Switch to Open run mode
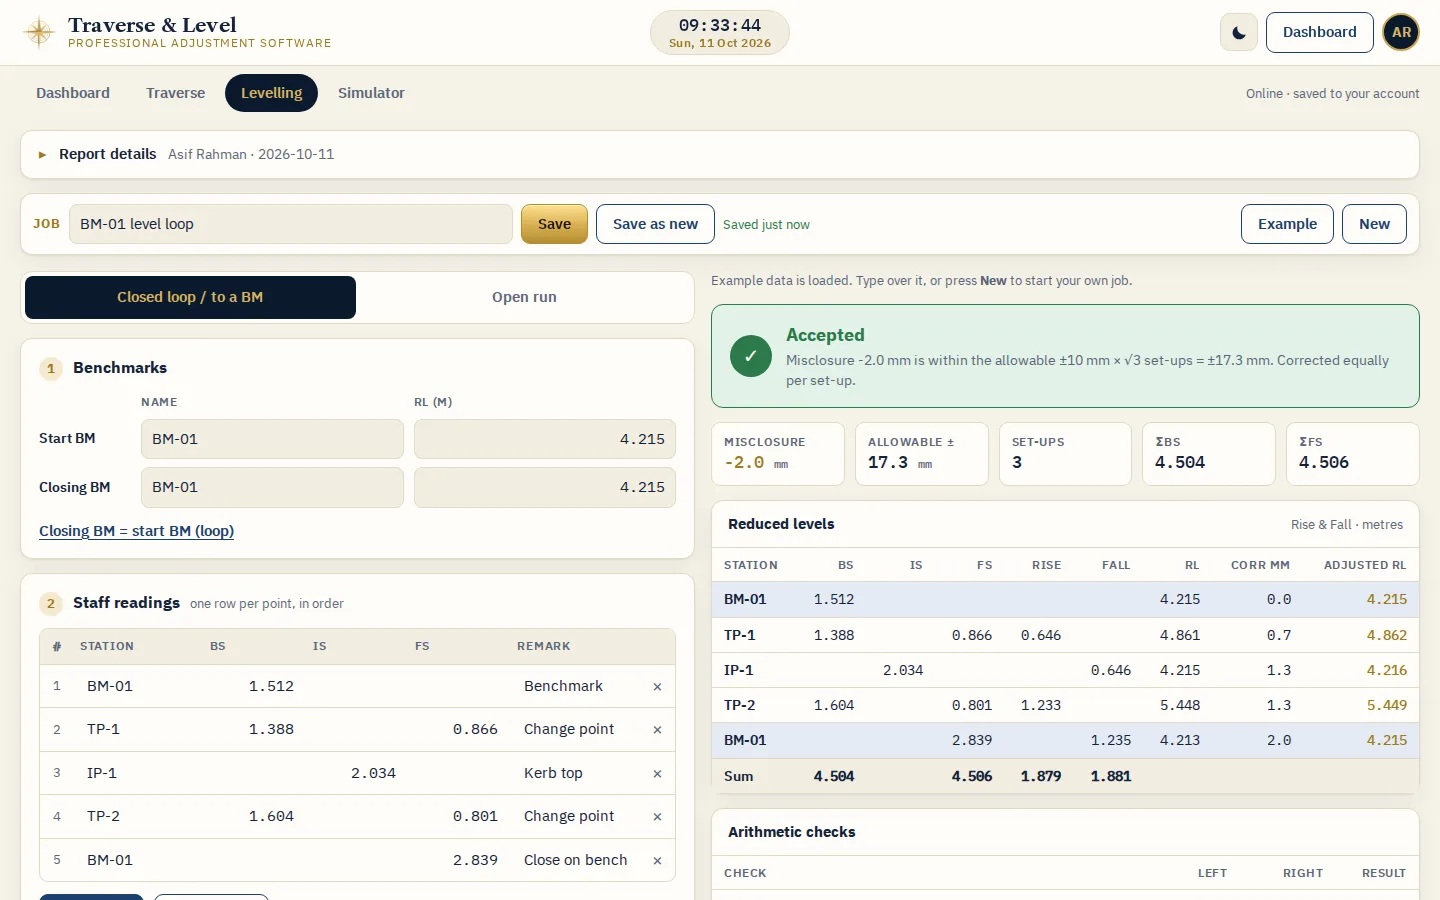Image resolution: width=1440 pixels, height=900 pixels. coord(524,297)
